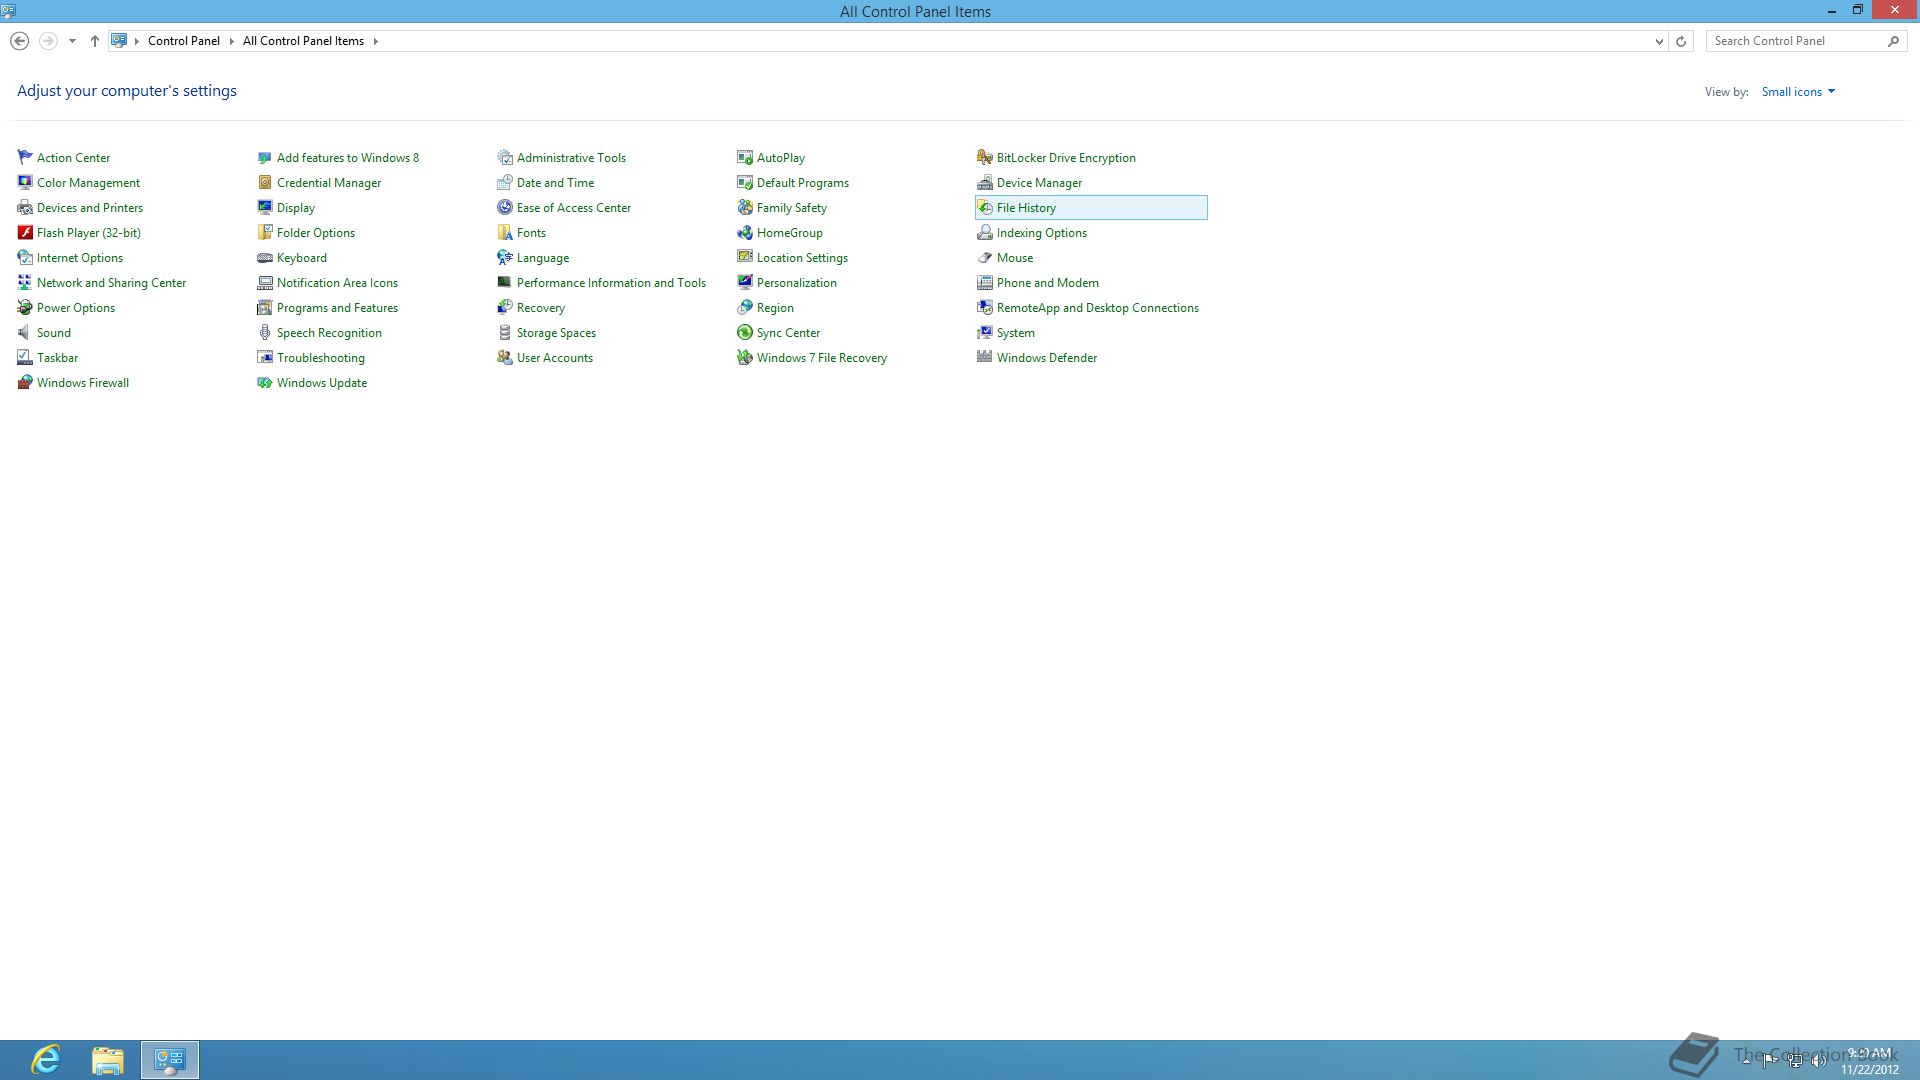Viewport: 1920px width, 1080px height.
Task: Open Troubleshooting
Action: [x=320, y=358]
